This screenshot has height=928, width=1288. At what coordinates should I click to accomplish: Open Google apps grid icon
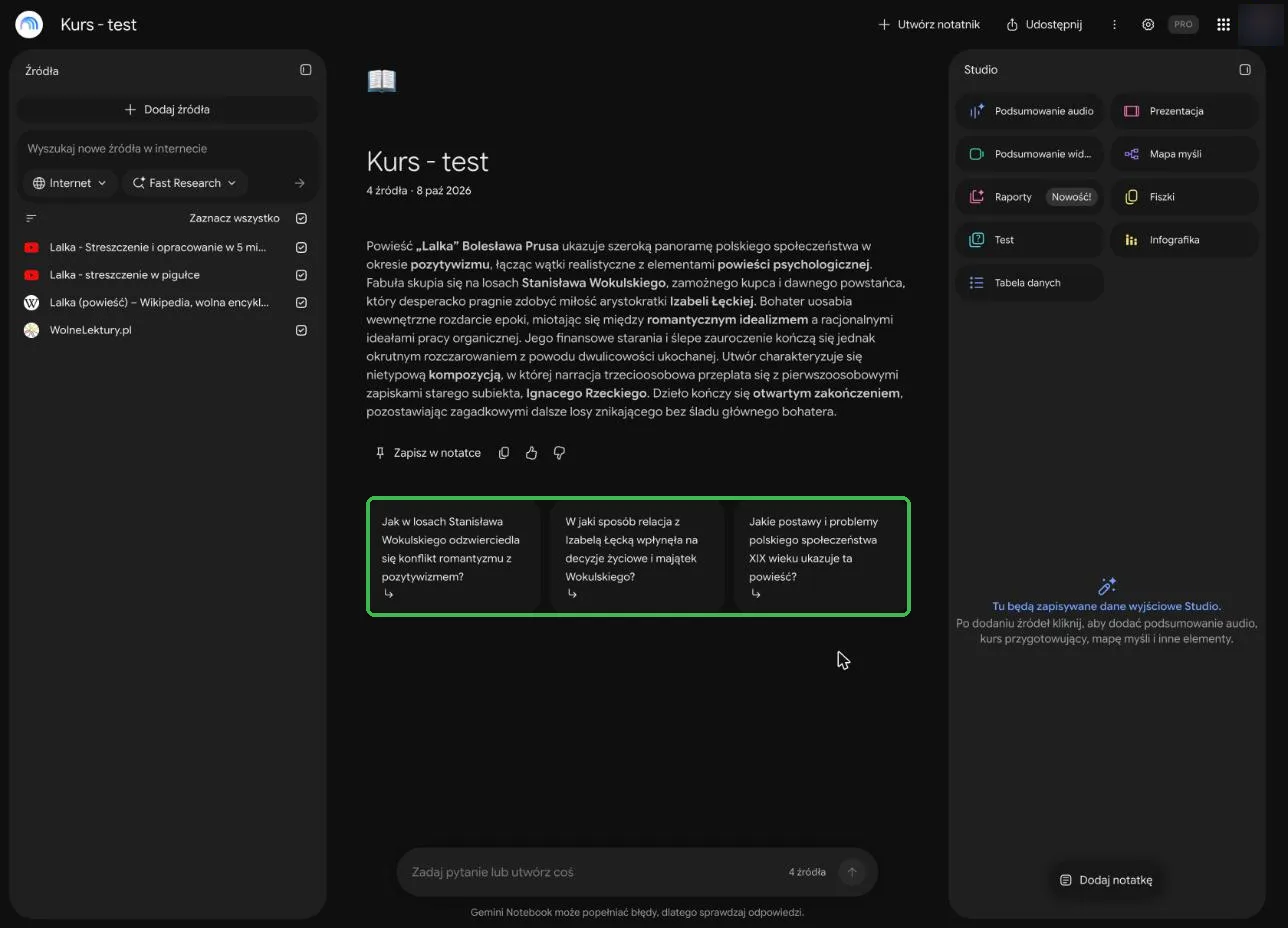point(1223,25)
